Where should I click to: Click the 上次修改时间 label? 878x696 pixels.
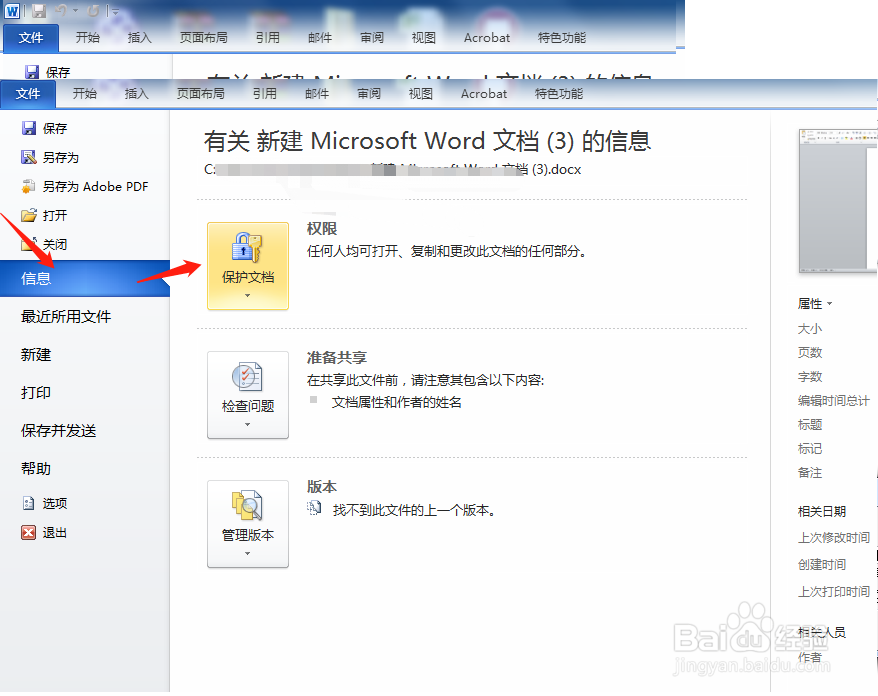click(834, 538)
